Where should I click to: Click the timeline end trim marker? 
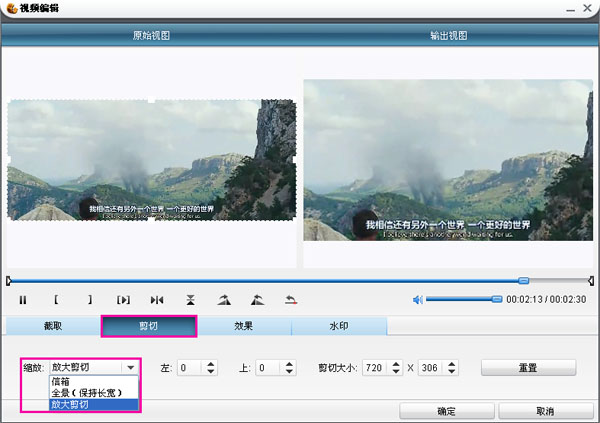(x=591, y=281)
